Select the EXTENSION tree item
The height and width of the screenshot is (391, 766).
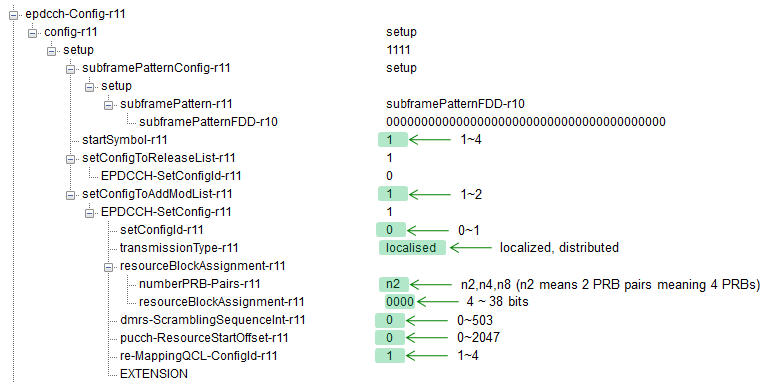[154, 374]
